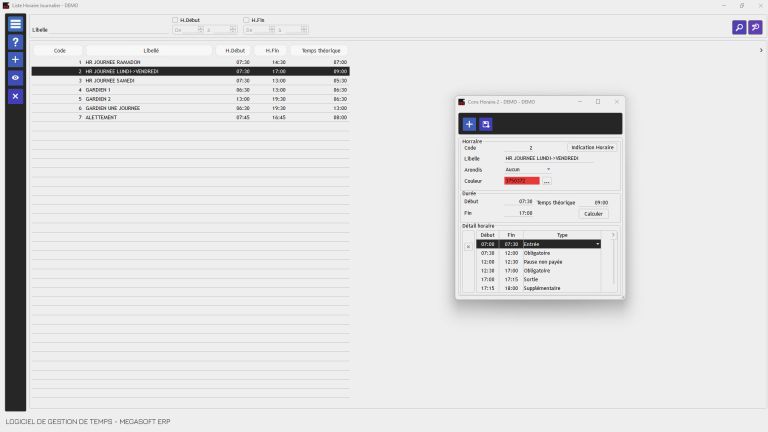Save the schedule with the dialog disk icon
This screenshot has height=432, width=768.
[486, 124]
